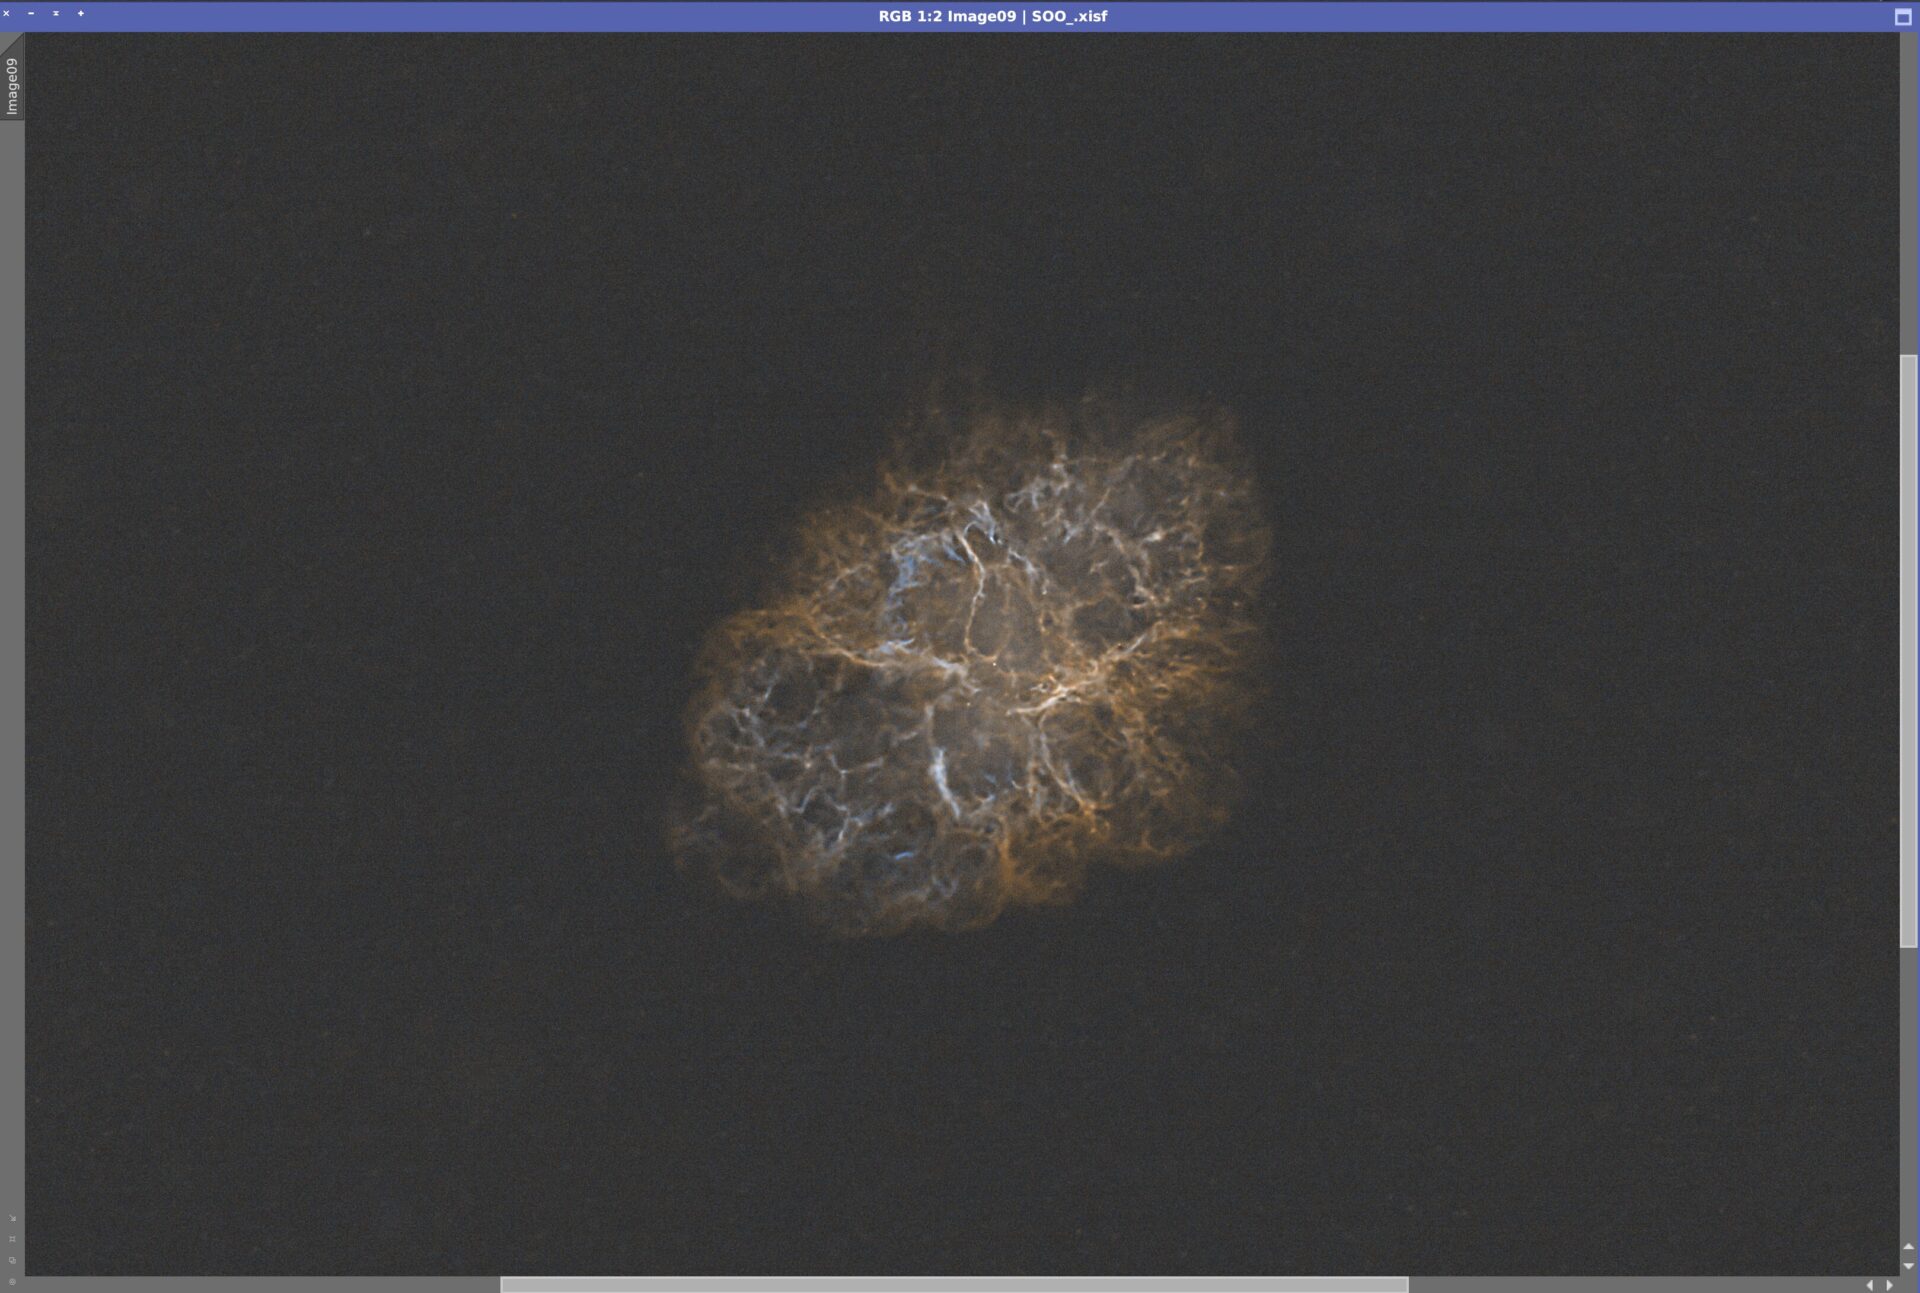
Task: Click the vertical scrollbar thumb
Action: 1908,650
